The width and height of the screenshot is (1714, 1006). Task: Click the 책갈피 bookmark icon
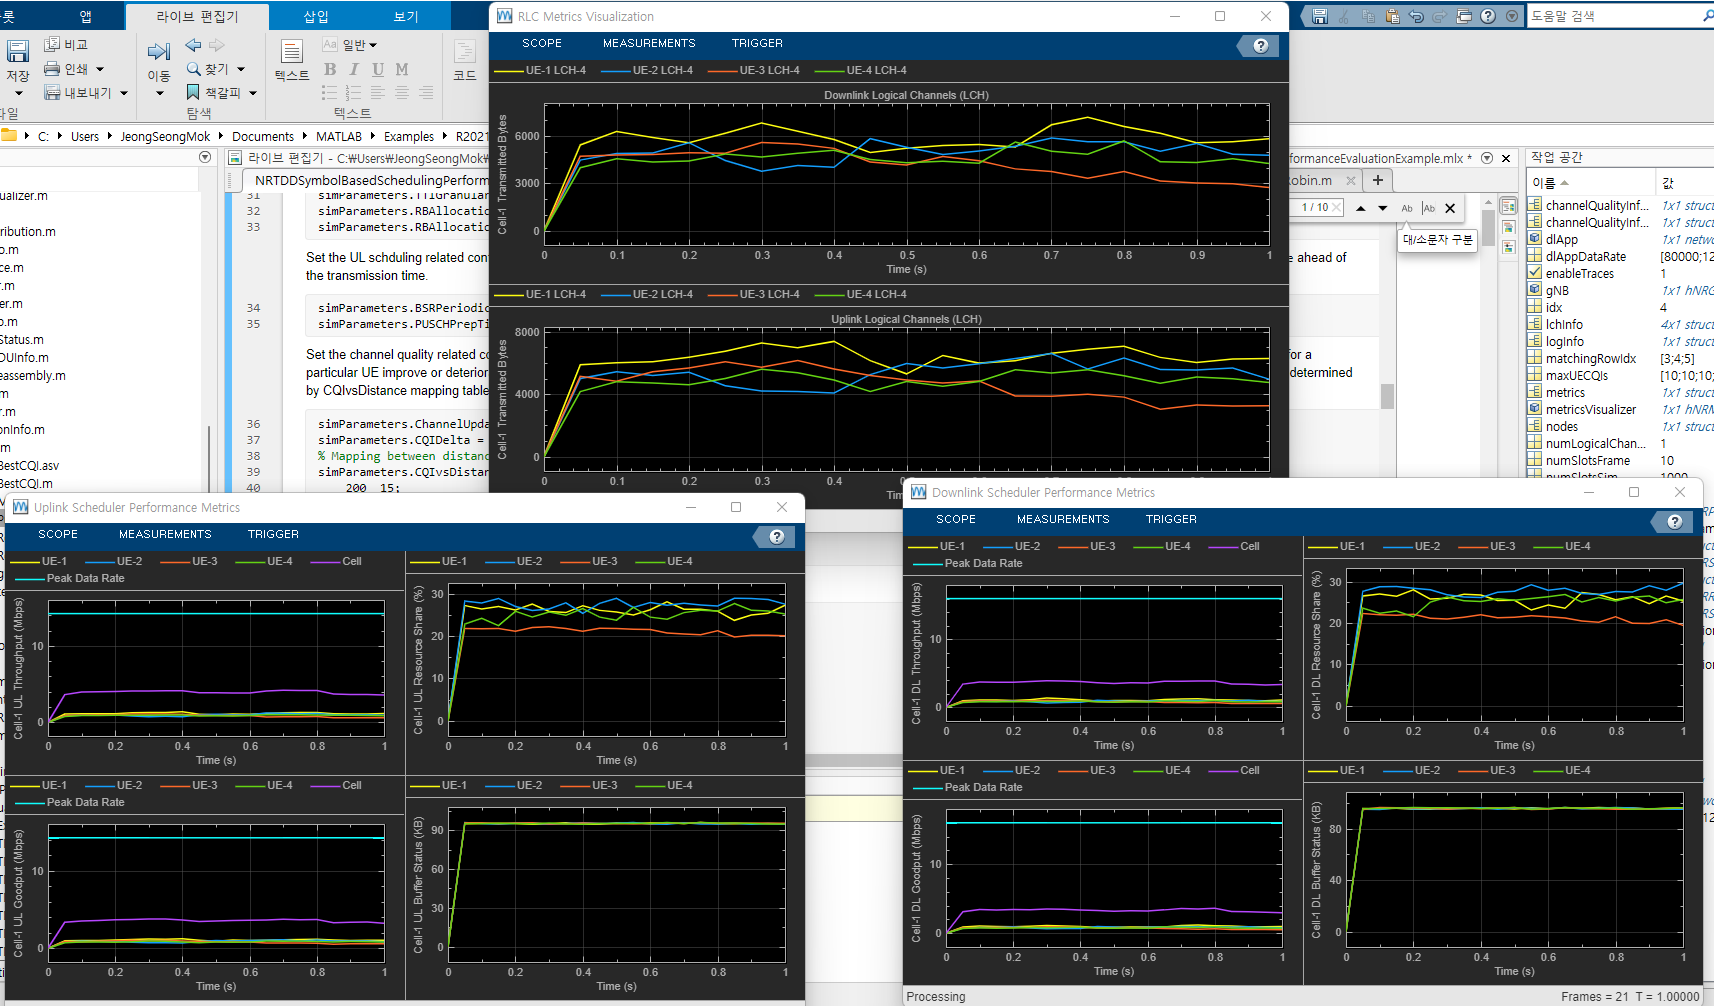coord(194,92)
